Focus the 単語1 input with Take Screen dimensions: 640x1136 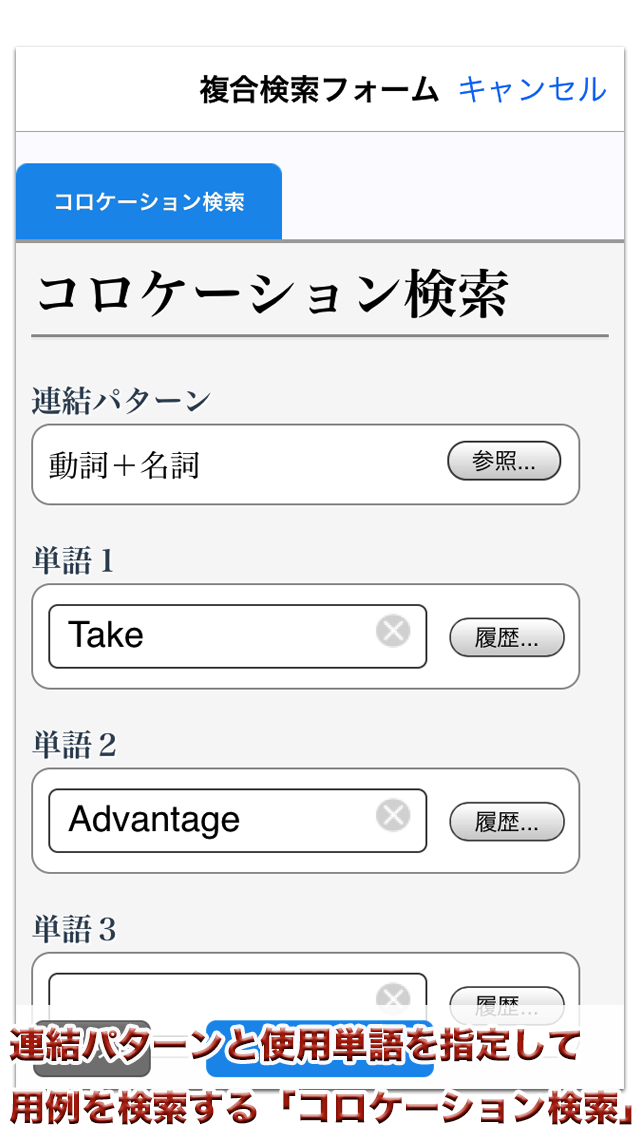[210, 636]
